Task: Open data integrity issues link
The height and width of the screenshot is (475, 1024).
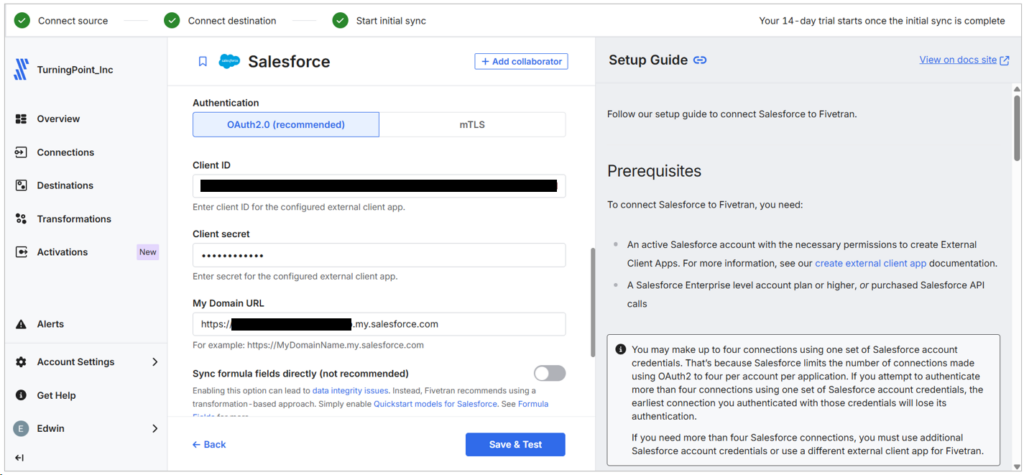Action: [351, 391]
